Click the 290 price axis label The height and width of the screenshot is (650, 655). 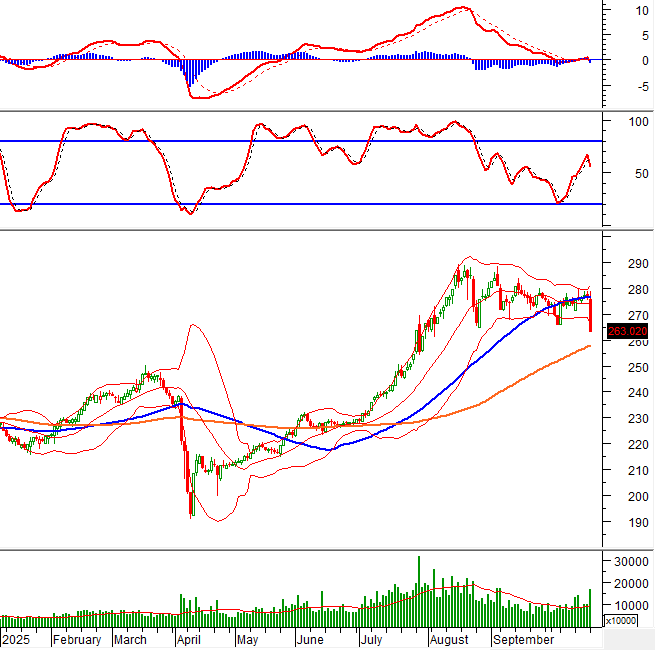click(629, 264)
